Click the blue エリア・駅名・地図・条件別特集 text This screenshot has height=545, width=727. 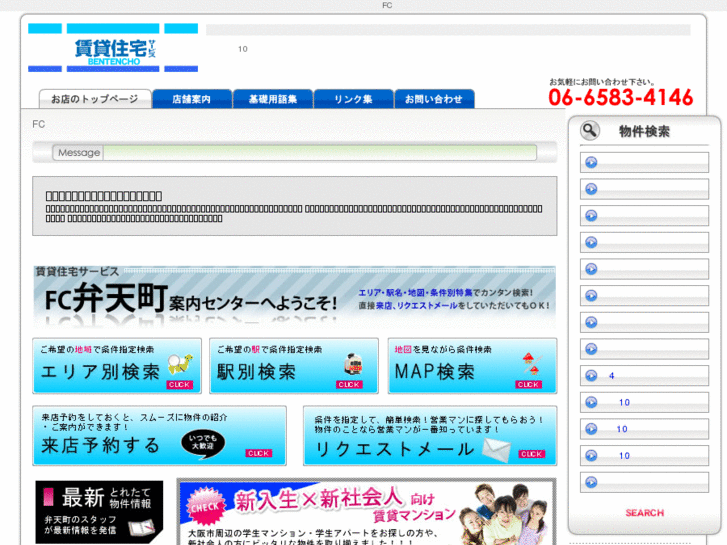coord(415,293)
